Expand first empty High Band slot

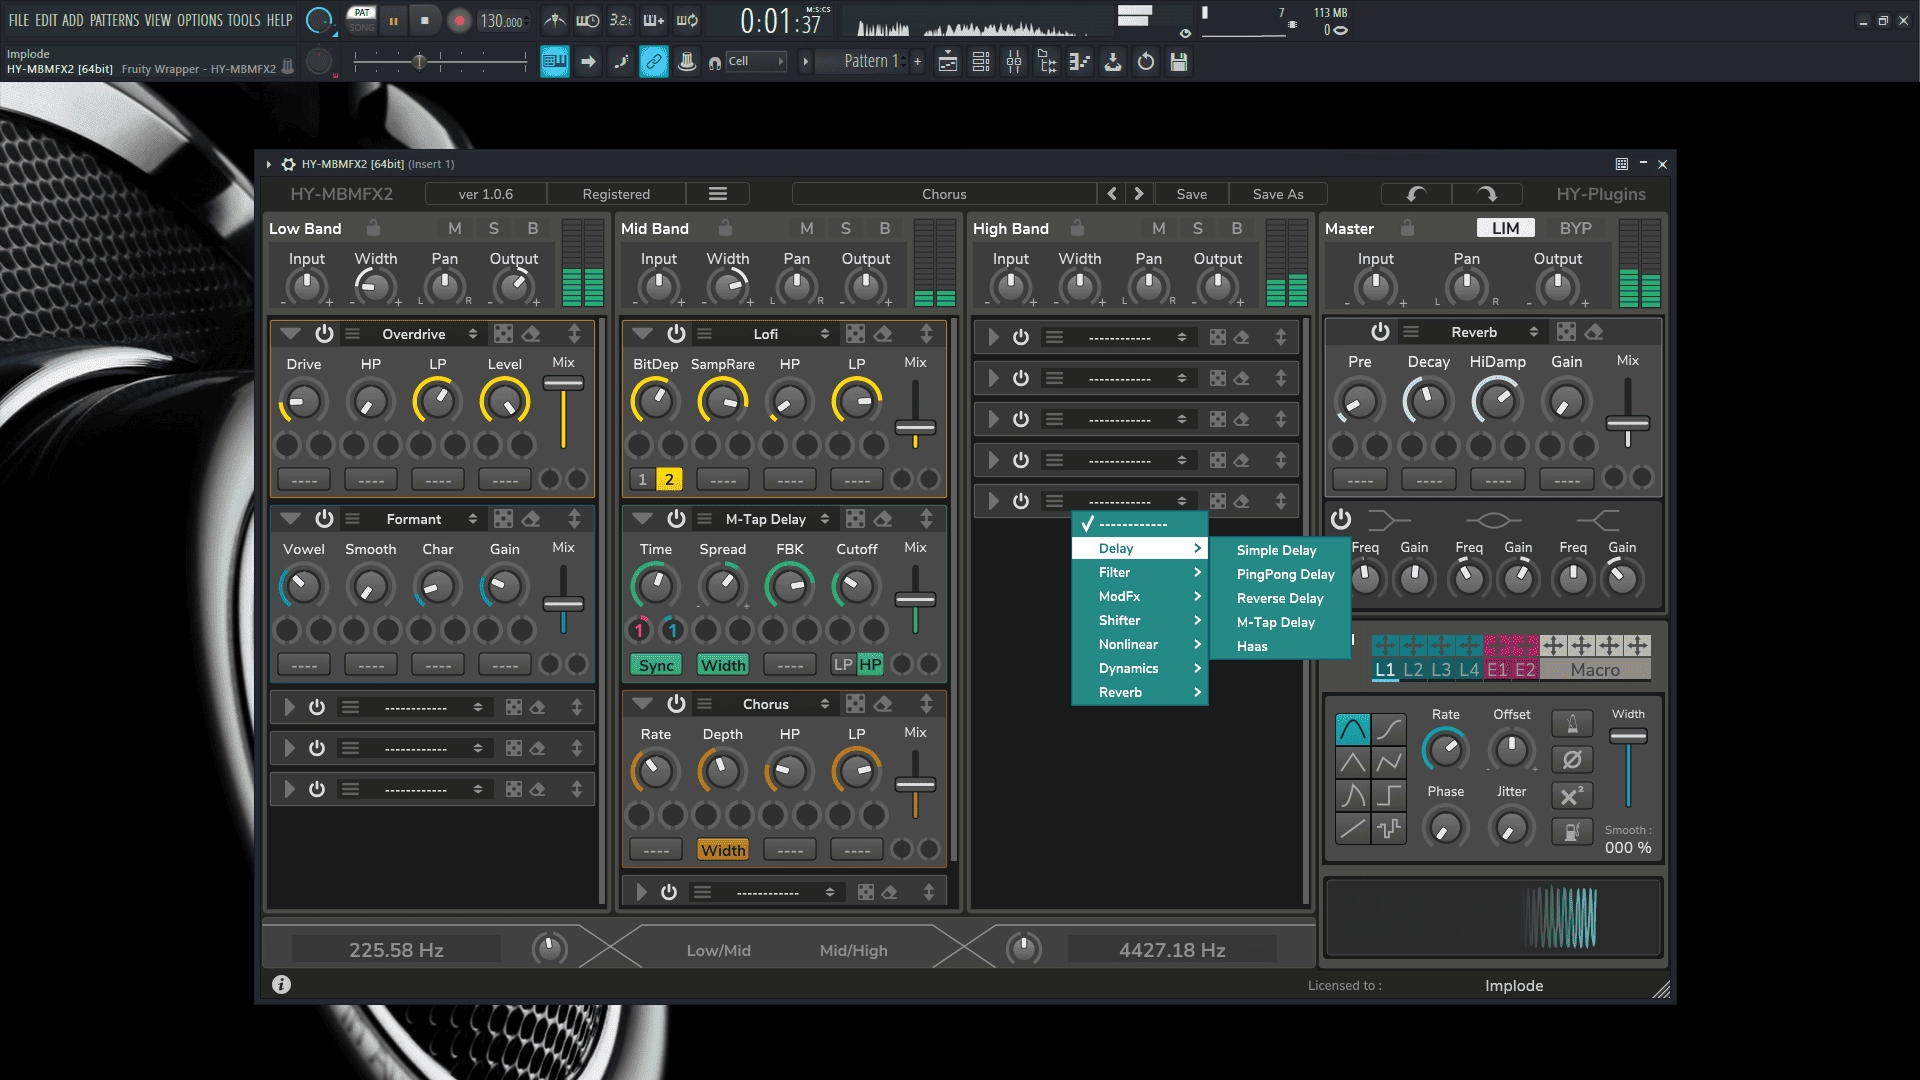tap(993, 338)
